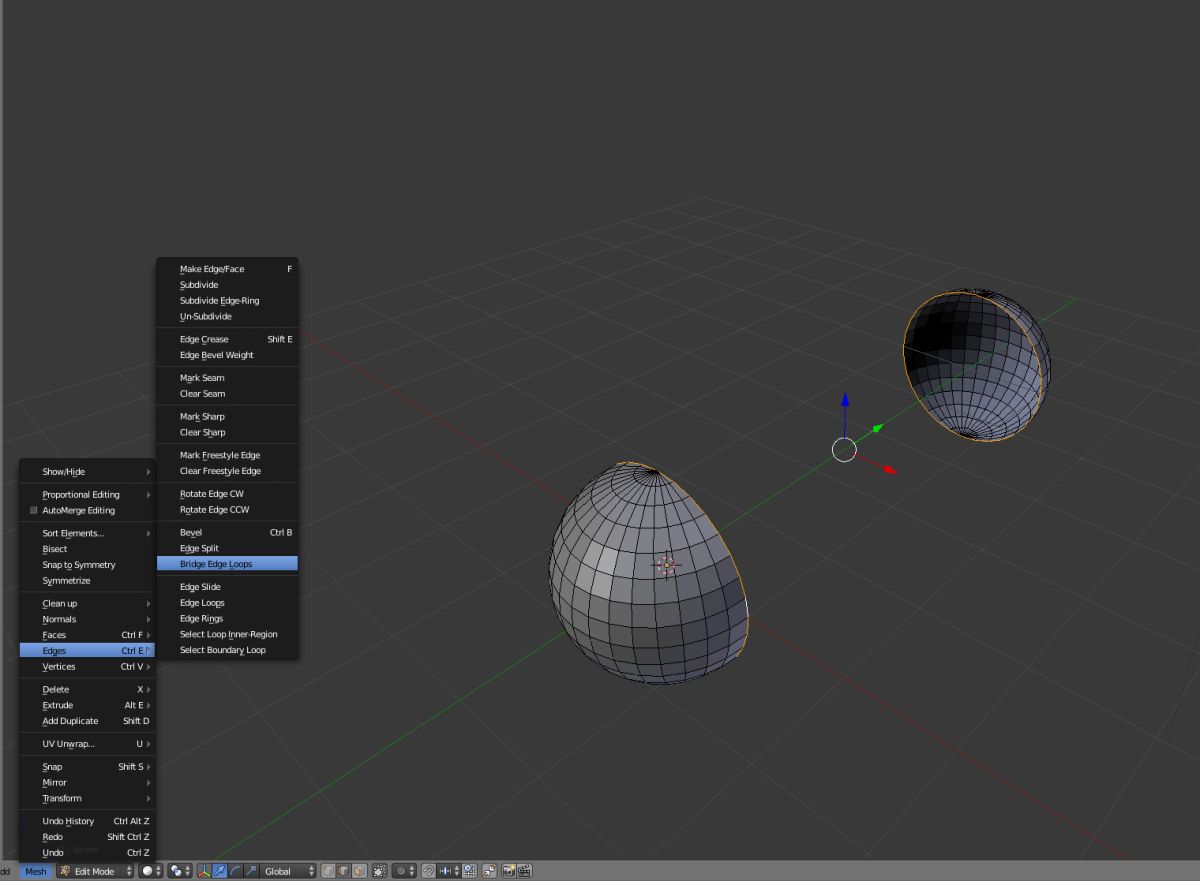Select the translate manipulator arrow icon
Image resolution: width=1200 pixels, height=881 pixels.
click(219, 871)
